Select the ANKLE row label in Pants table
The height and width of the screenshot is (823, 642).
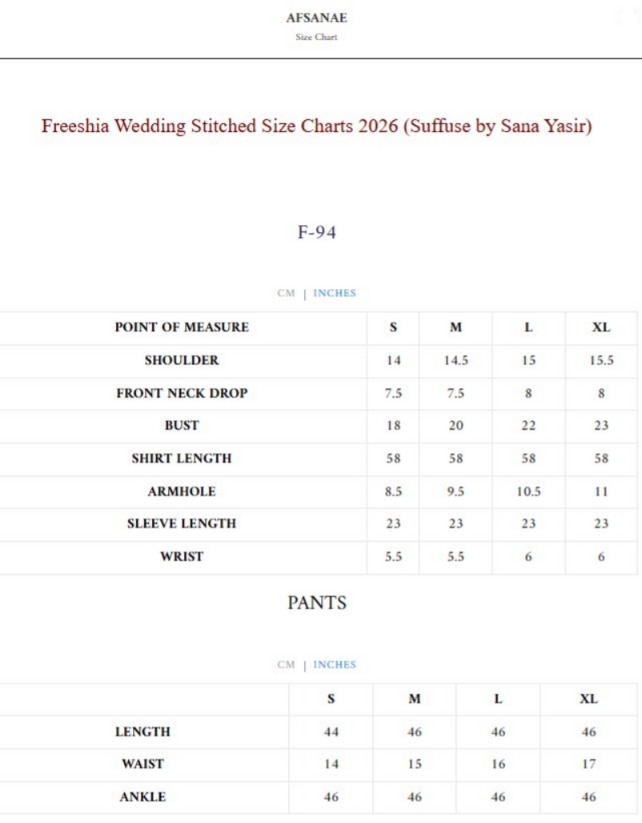[143, 797]
